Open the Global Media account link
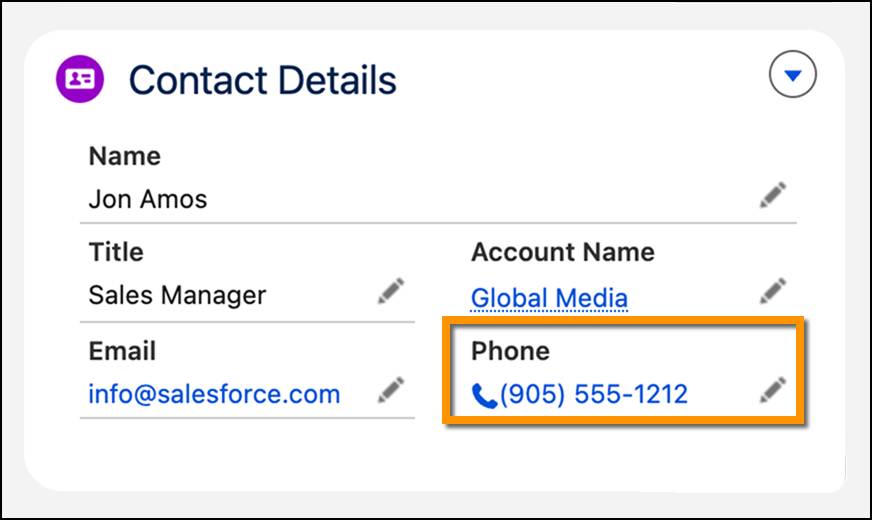Image resolution: width=872 pixels, height=520 pixels. pyautogui.click(x=549, y=298)
